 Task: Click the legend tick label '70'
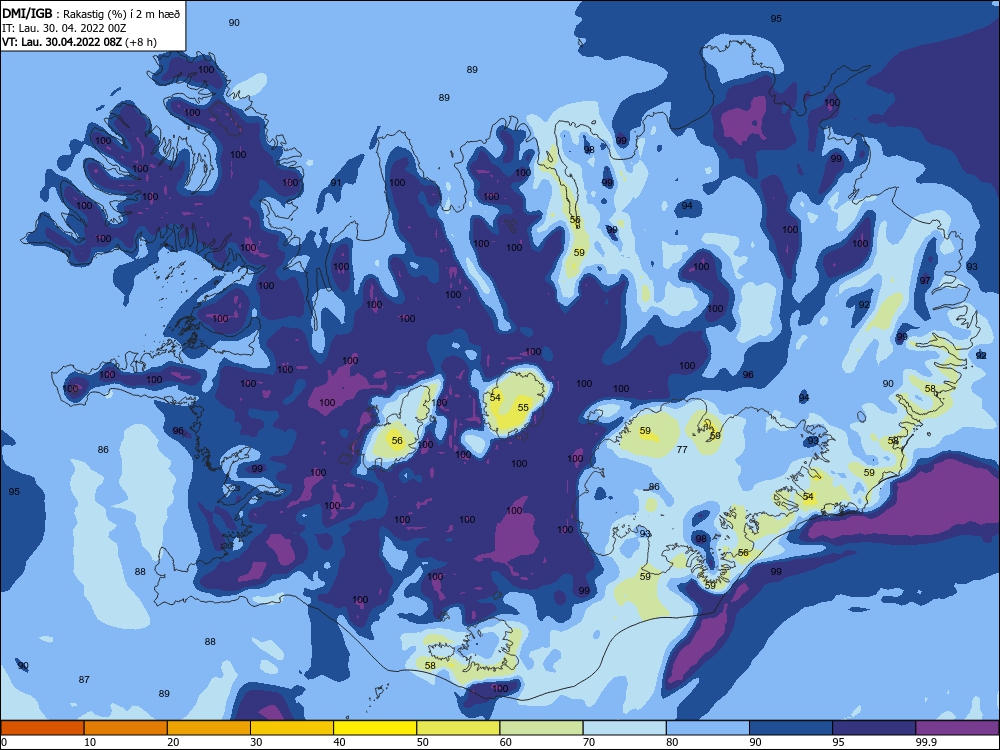(589, 742)
